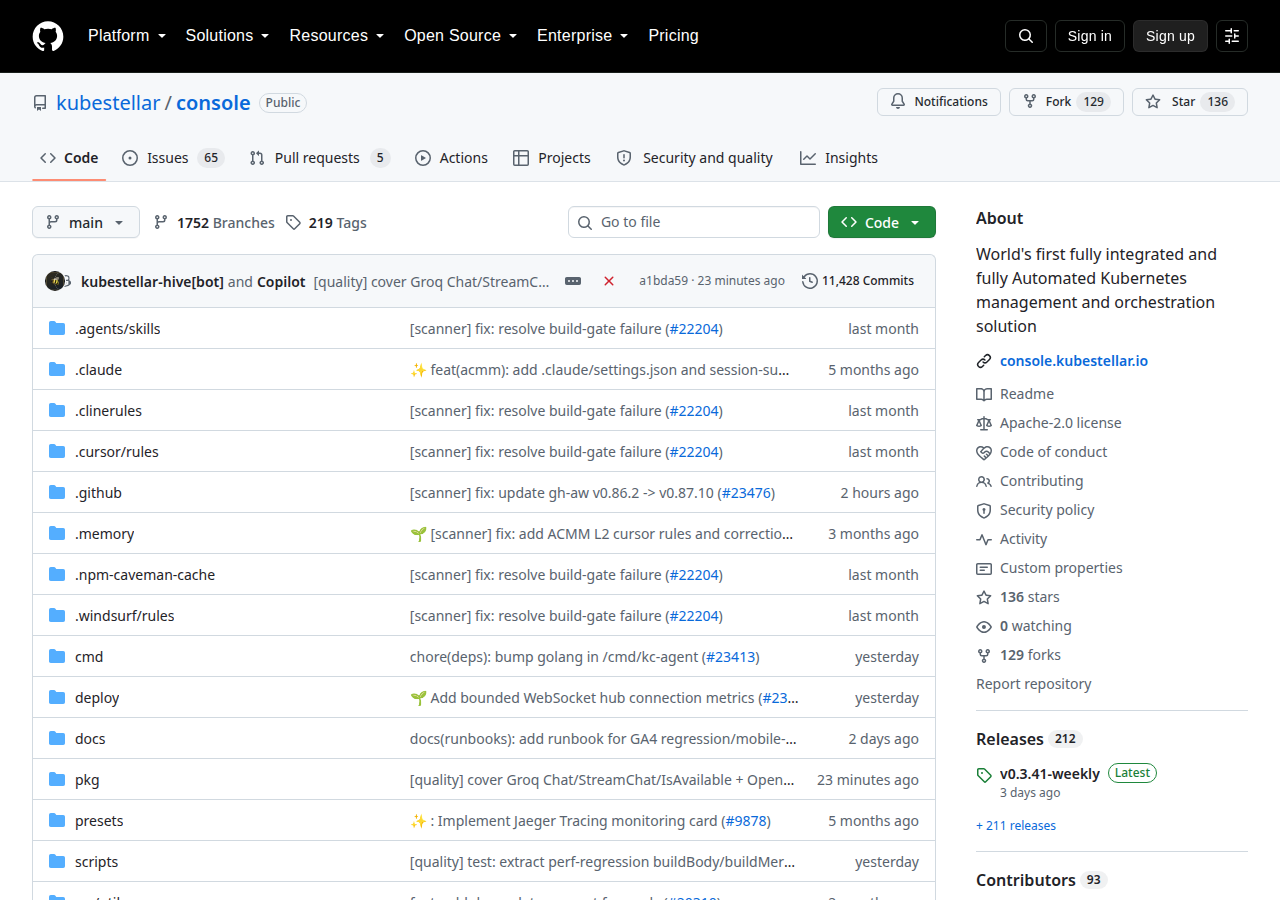Viewport: 1280px width, 900px height.
Task: Open the green Code dropdown button
Action: (882, 222)
